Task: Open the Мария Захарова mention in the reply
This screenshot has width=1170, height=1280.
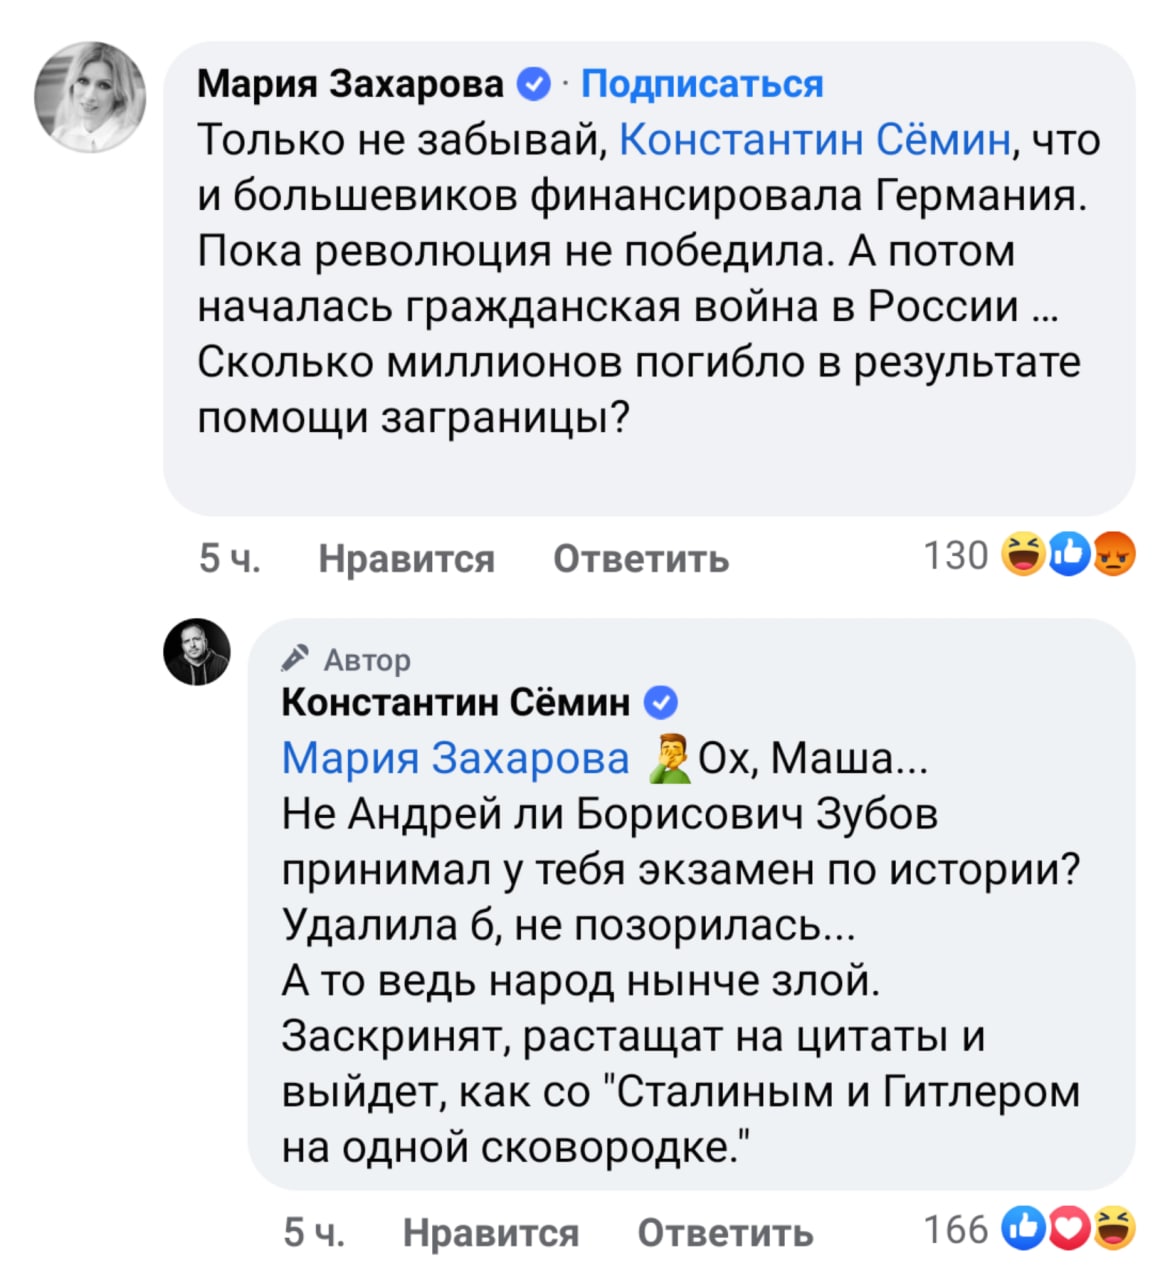Action: [455, 759]
